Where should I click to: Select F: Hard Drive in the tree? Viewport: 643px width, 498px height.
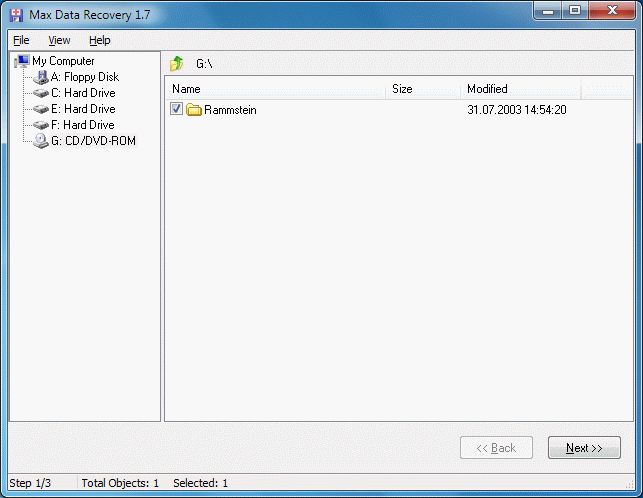point(82,125)
